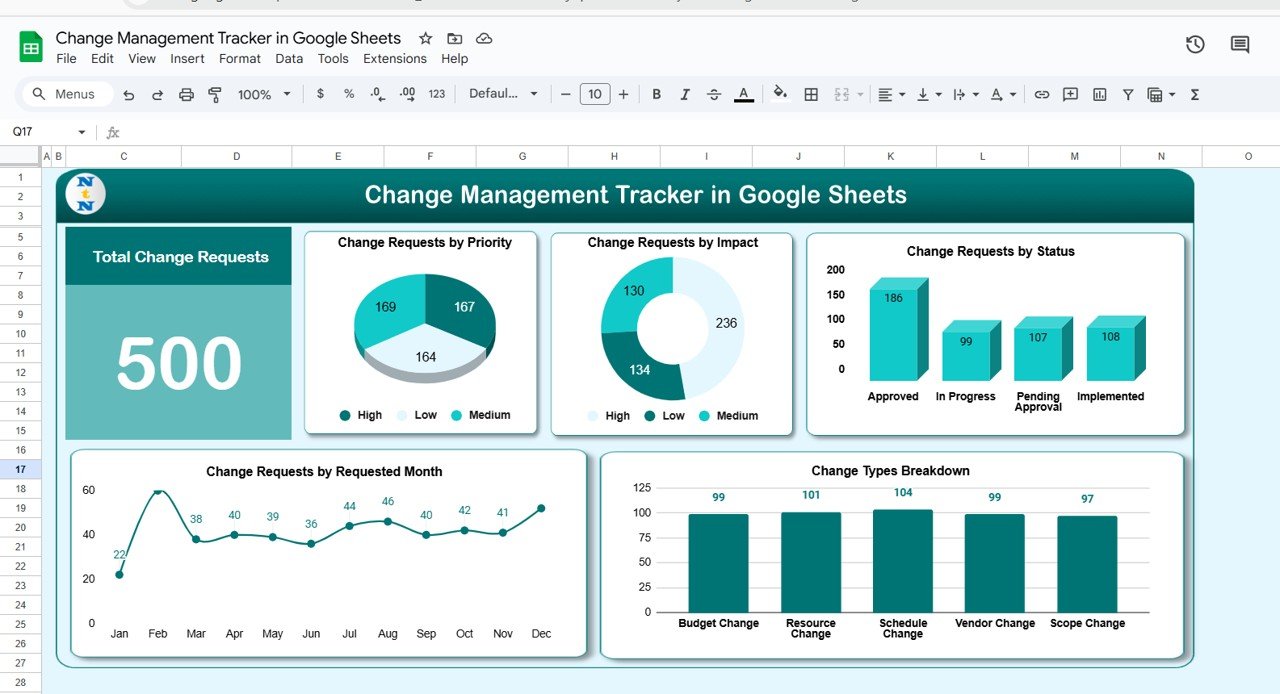Open version history clock icon

click(1195, 44)
